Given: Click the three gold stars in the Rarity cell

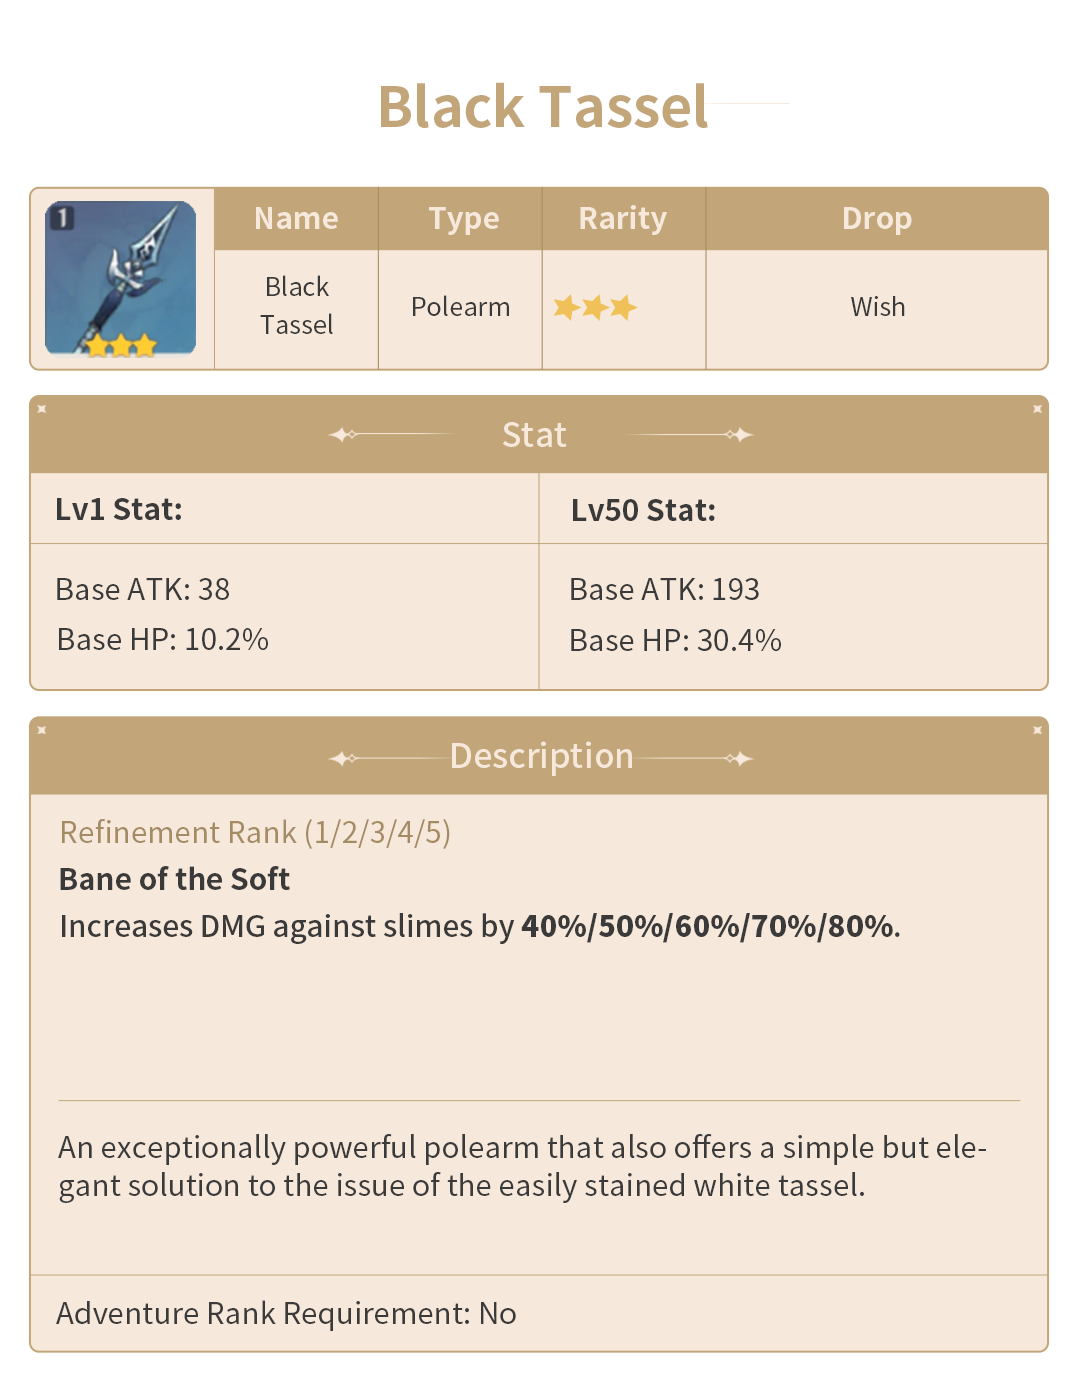Looking at the screenshot, I should click(x=595, y=307).
